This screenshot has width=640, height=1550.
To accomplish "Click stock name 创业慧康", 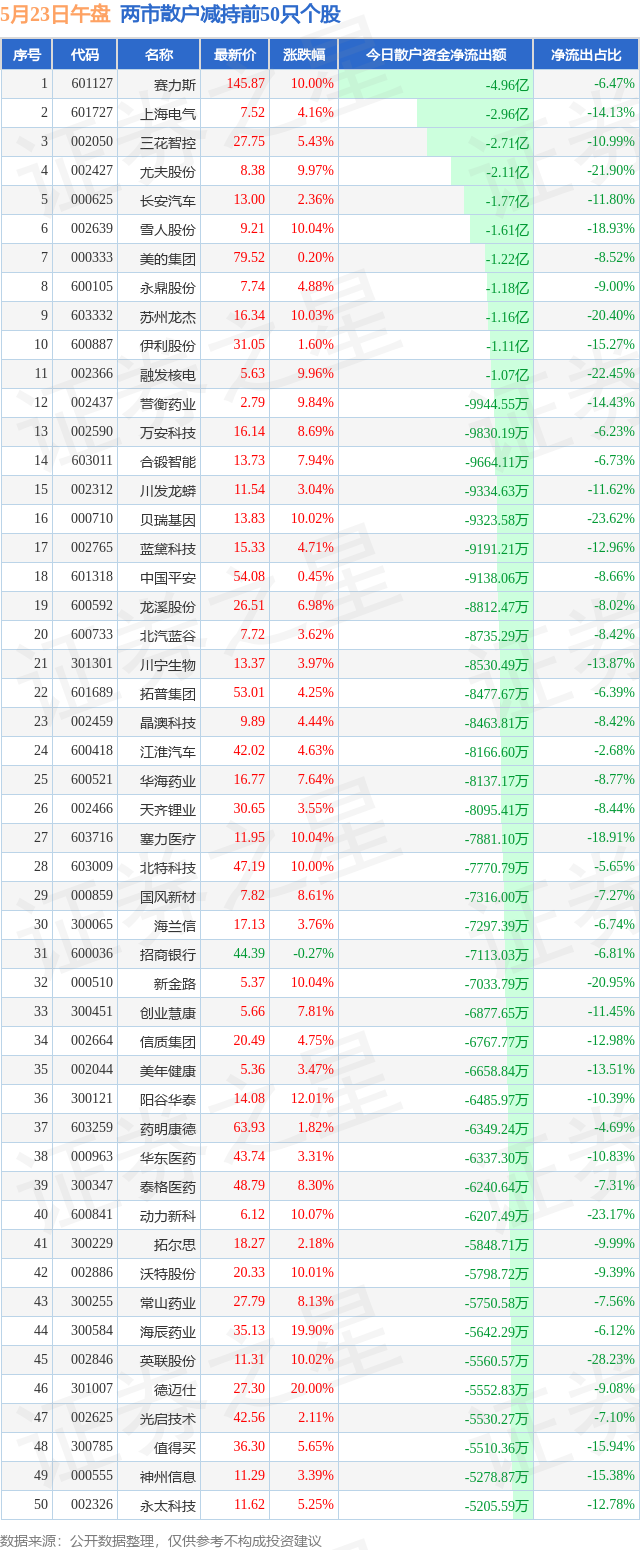I will click(169, 1012).
